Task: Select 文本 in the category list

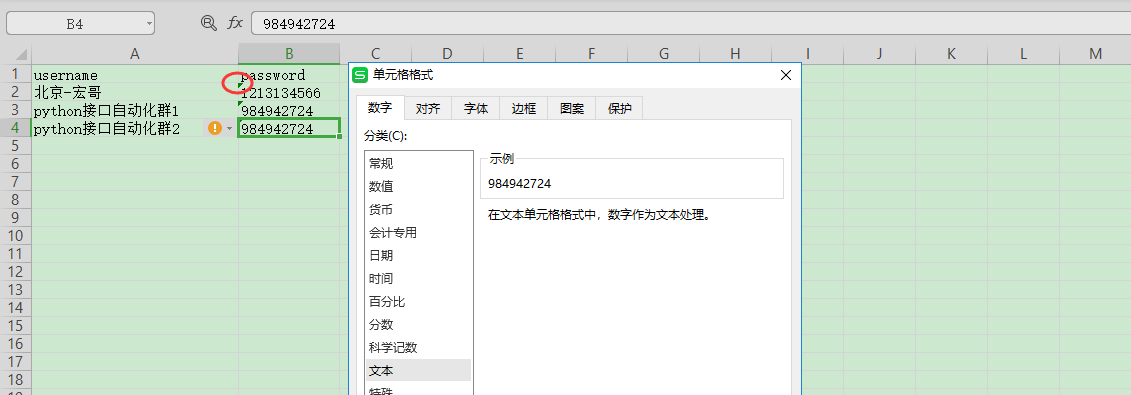Action: (x=418, y=370)
